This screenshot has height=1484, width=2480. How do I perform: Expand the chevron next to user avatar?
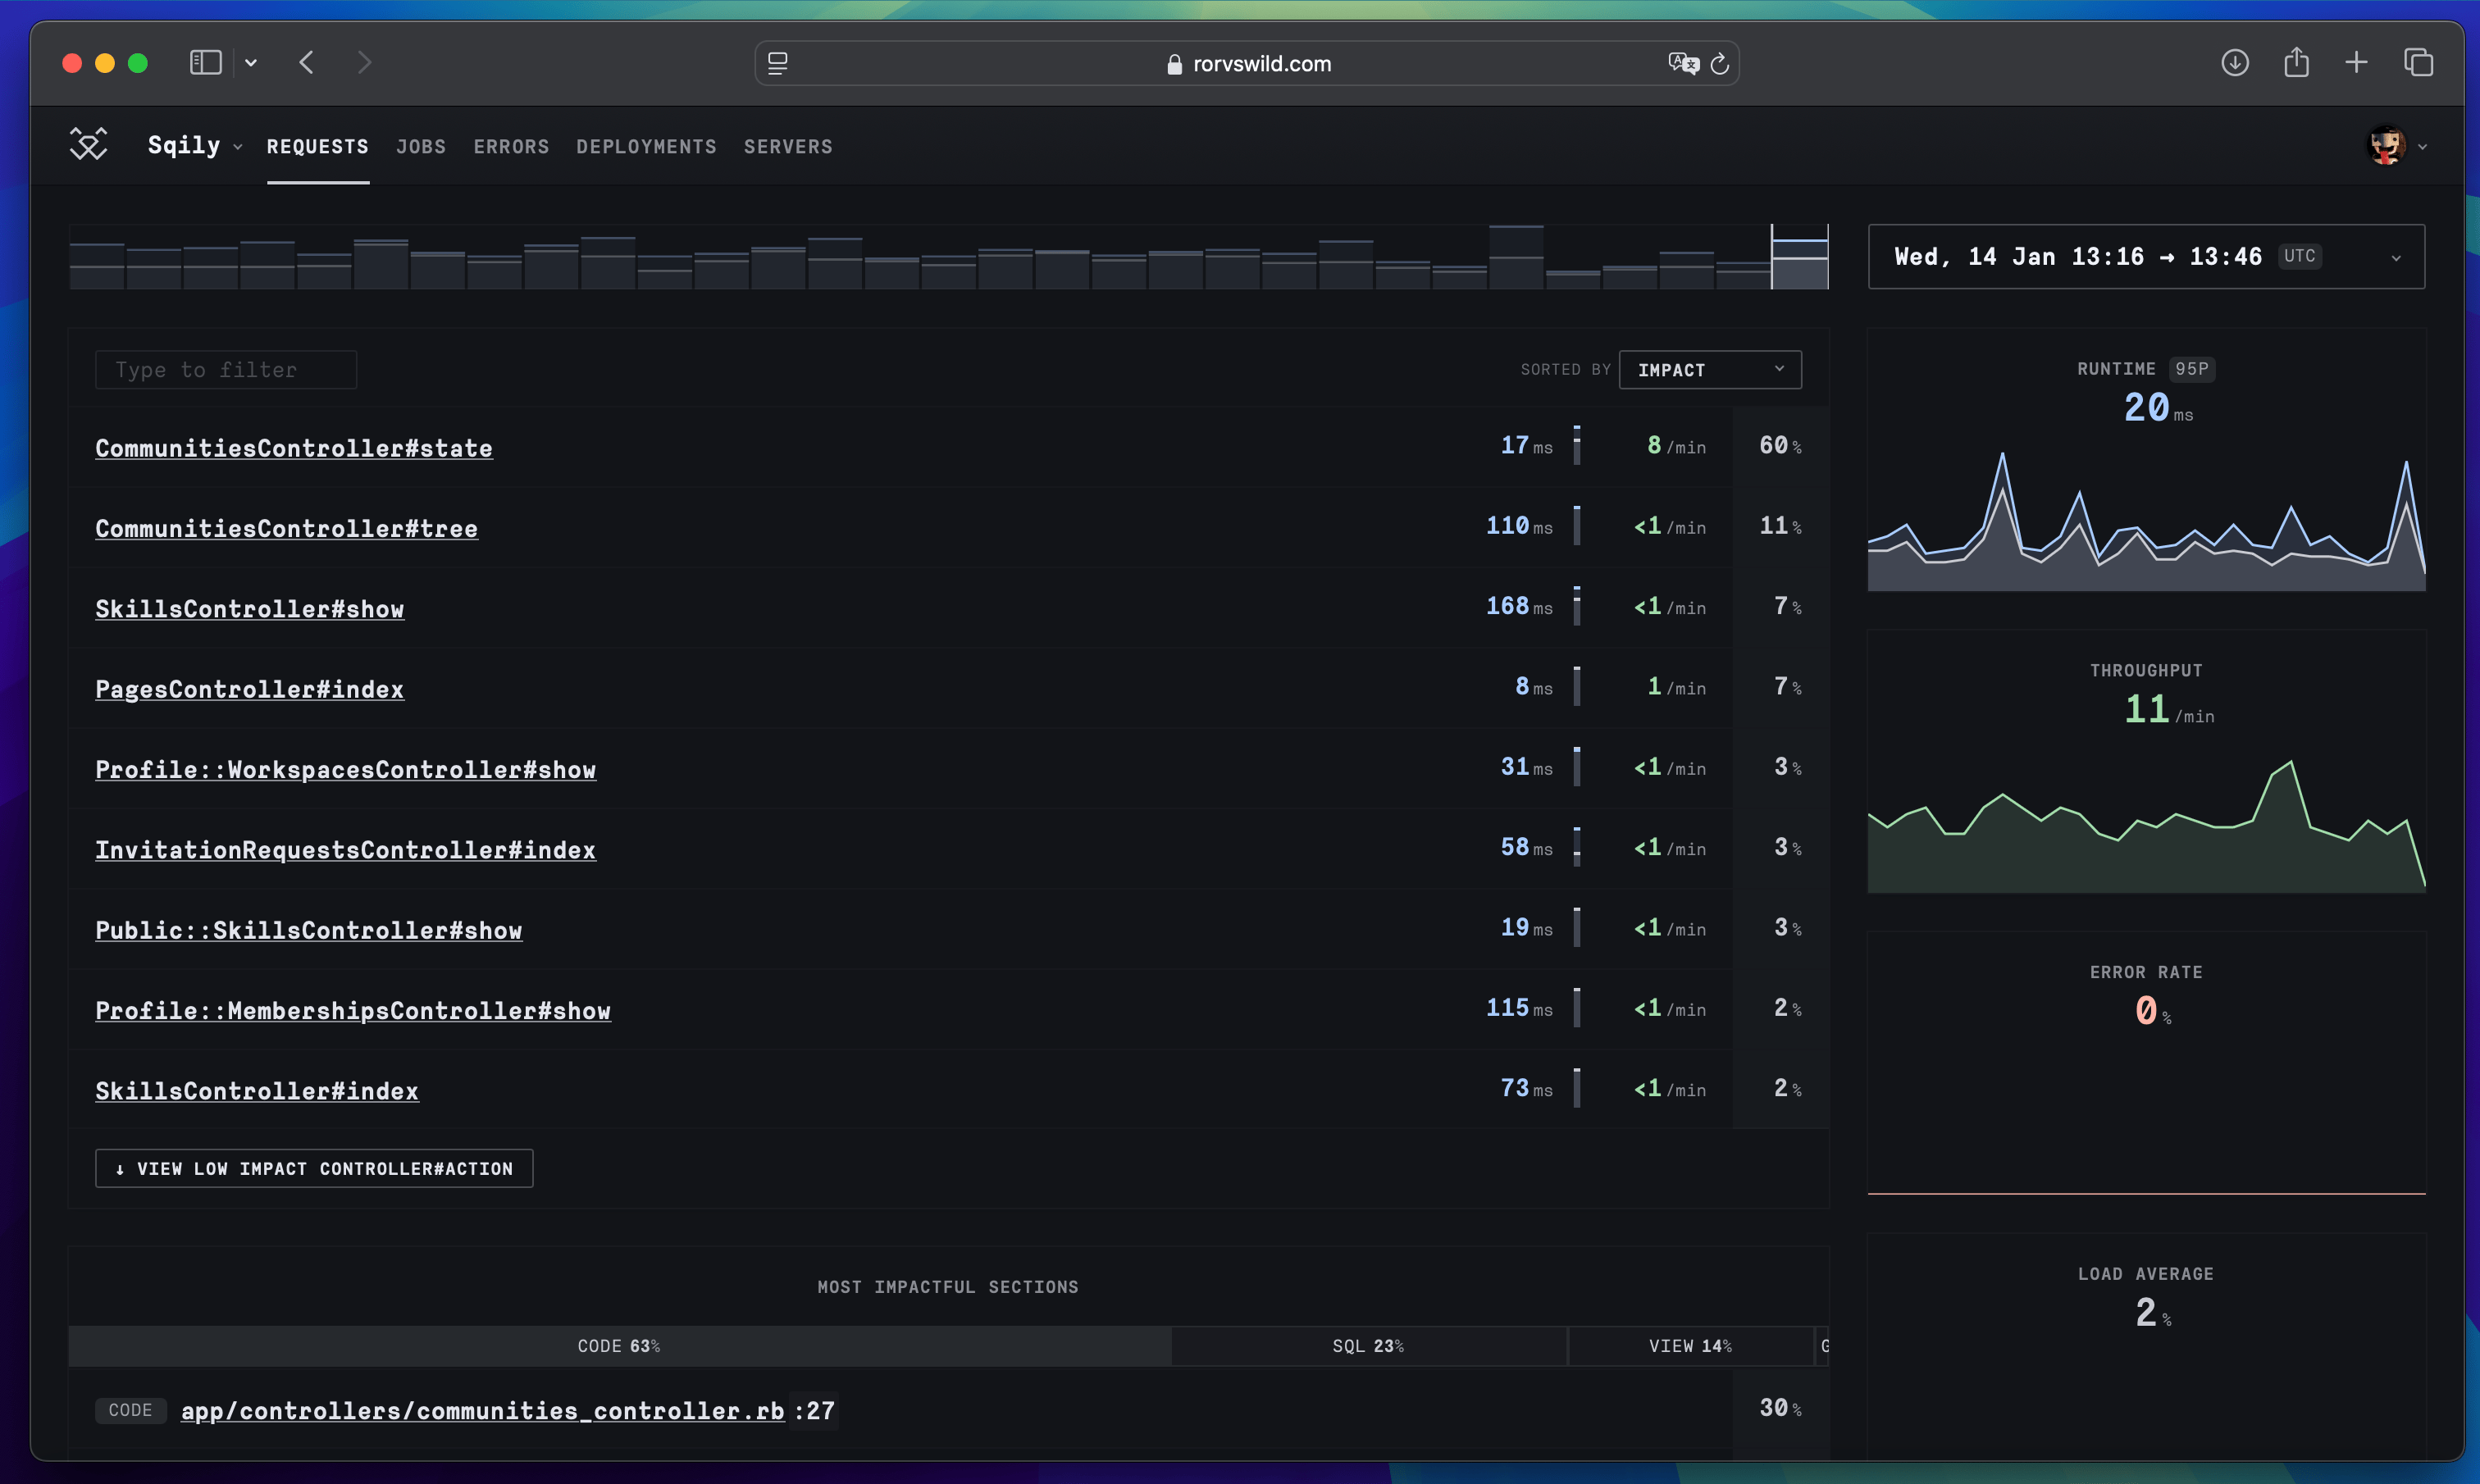click(x=2422, y=147)
